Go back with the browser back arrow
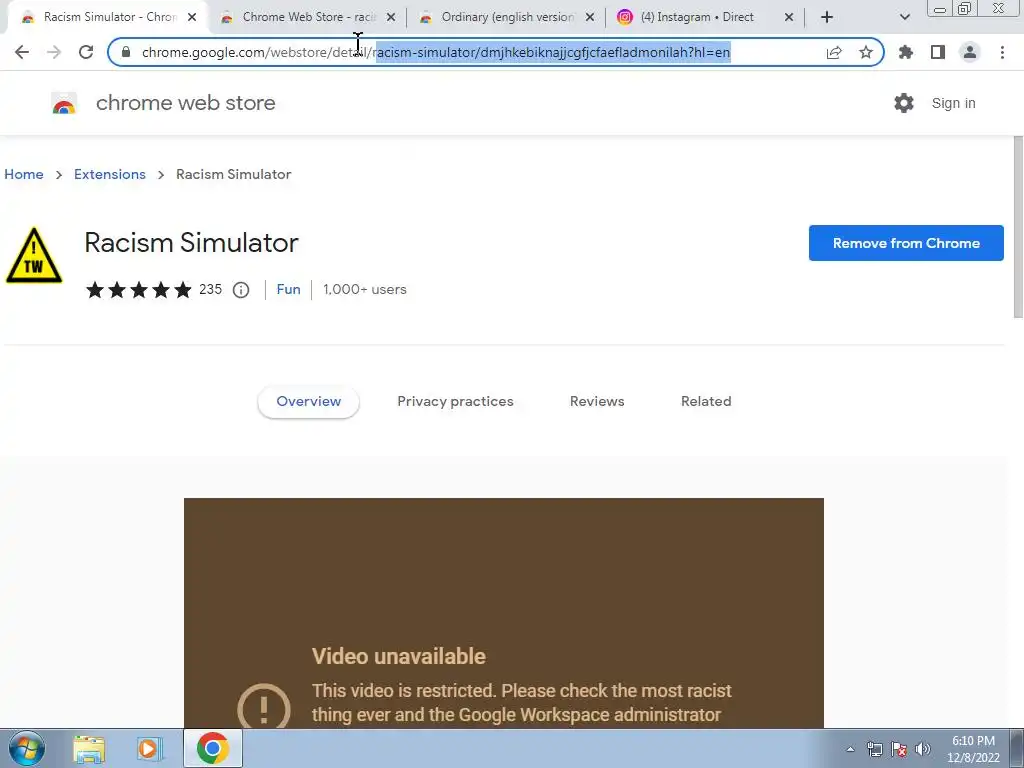 tap(22, 52)
